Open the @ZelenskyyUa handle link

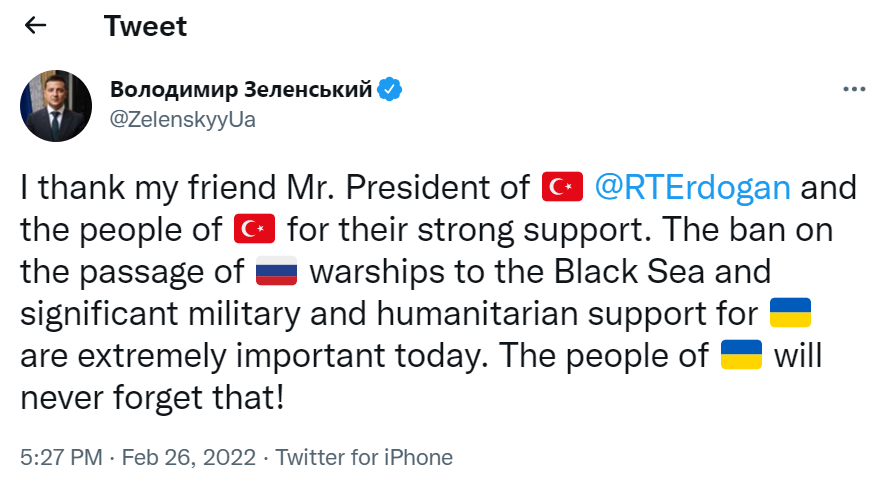[x=182, y=120]
